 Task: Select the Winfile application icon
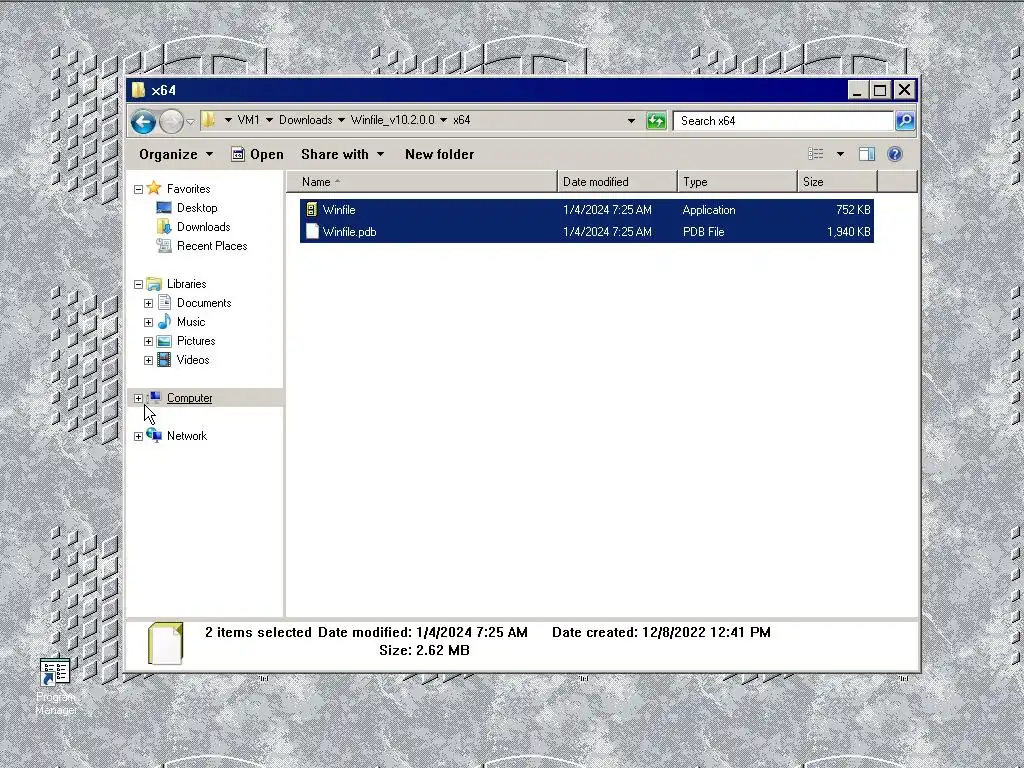click(312, 210)
